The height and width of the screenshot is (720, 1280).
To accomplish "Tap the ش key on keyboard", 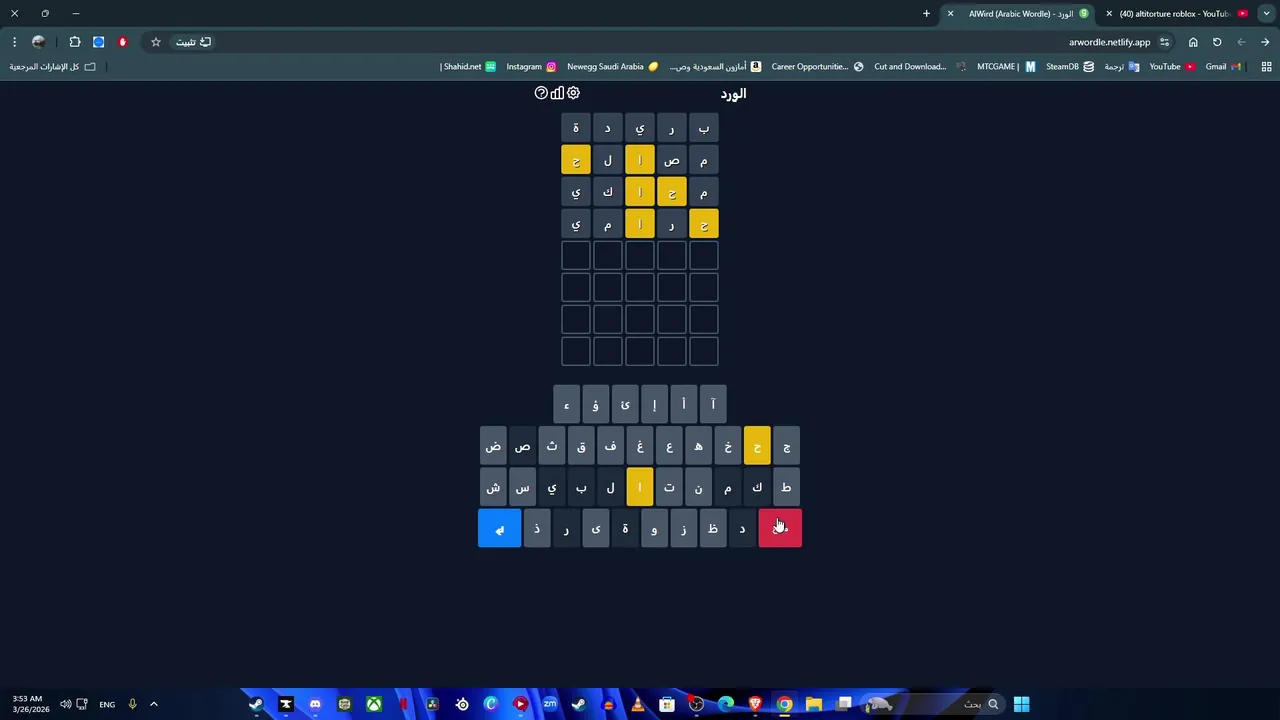I will click(493, 487).
